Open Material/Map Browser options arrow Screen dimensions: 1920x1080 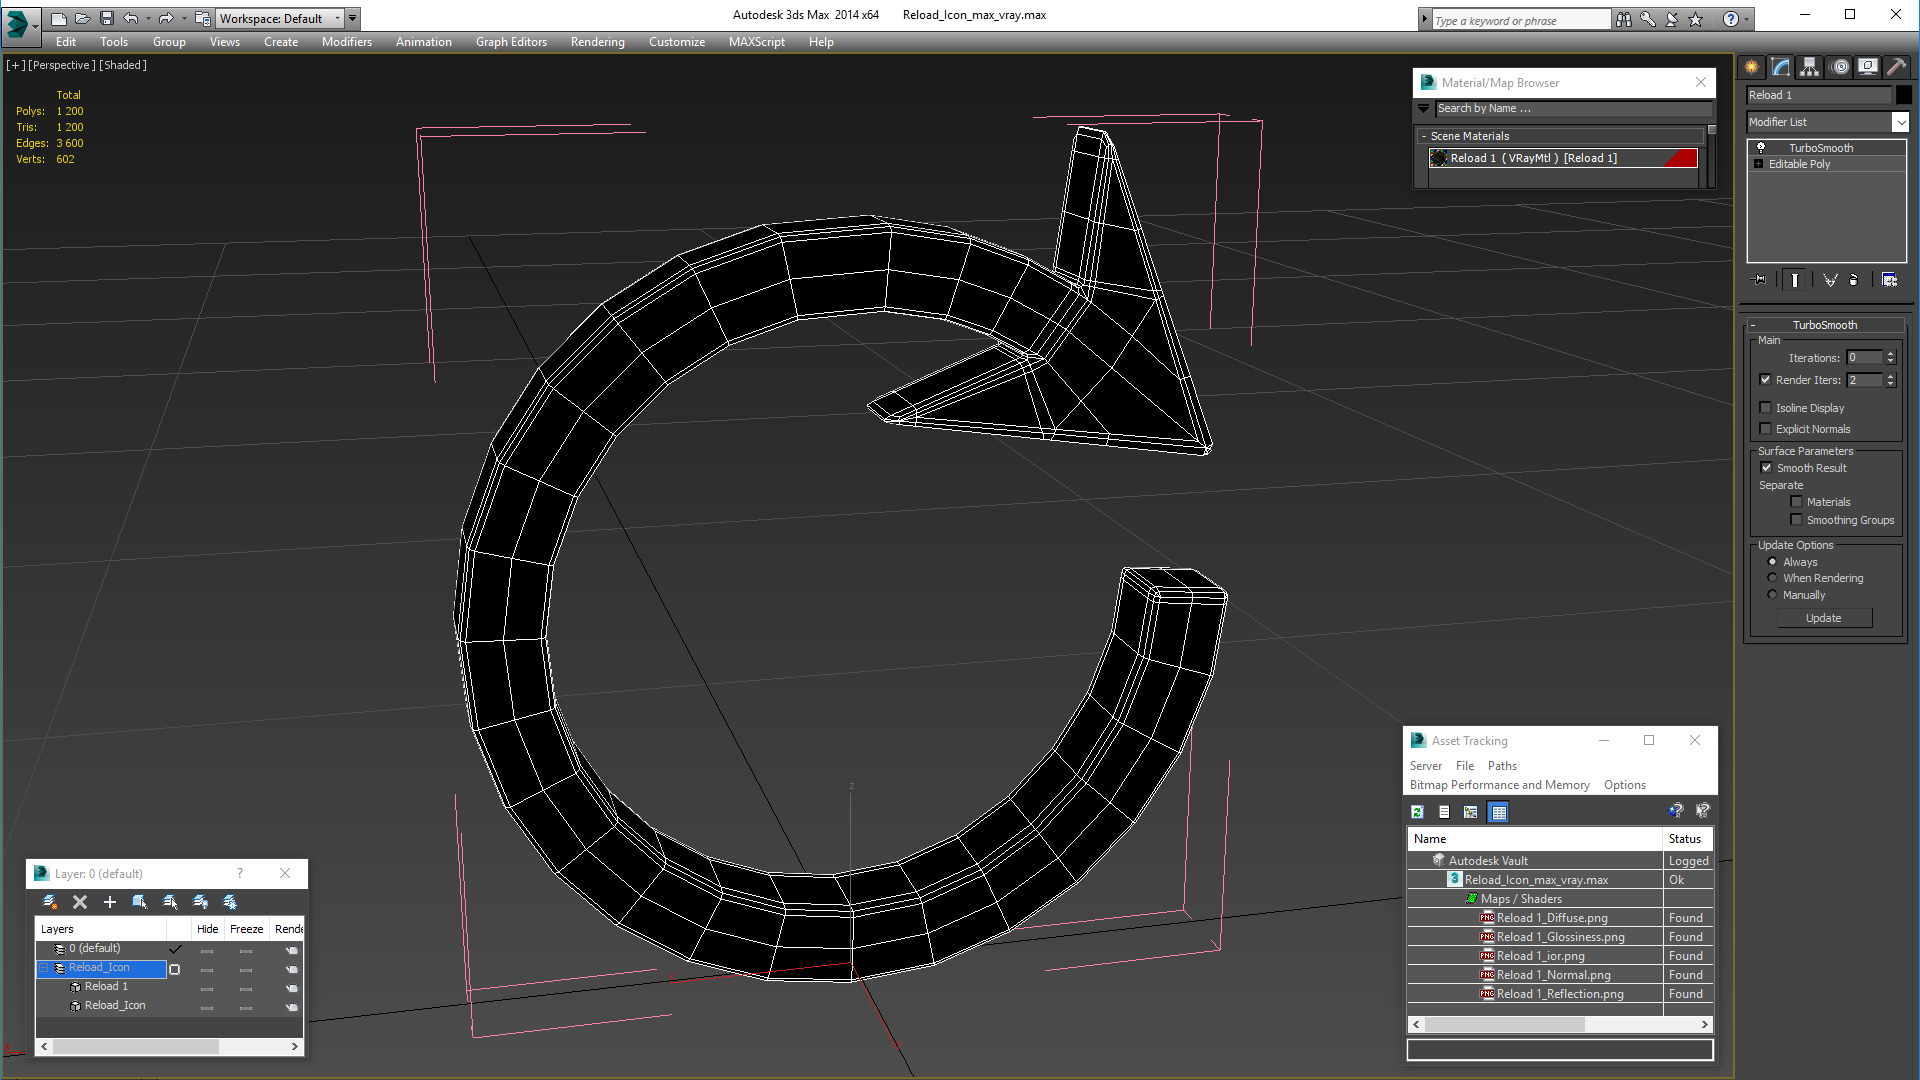pyautogui.click(x=1423, y=108)
